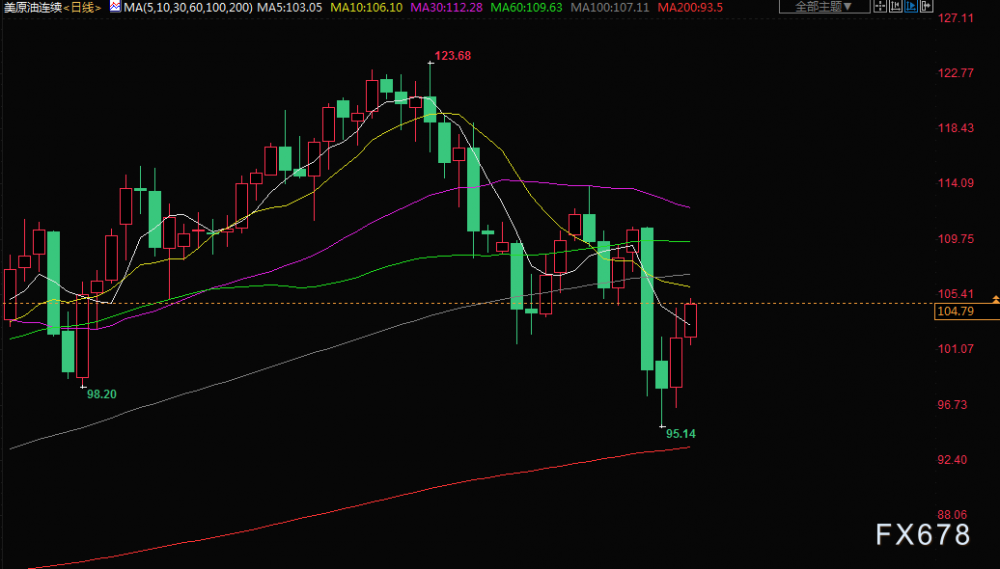
Task: Click the 122.77 axis price label
Action: click(955, 73)
